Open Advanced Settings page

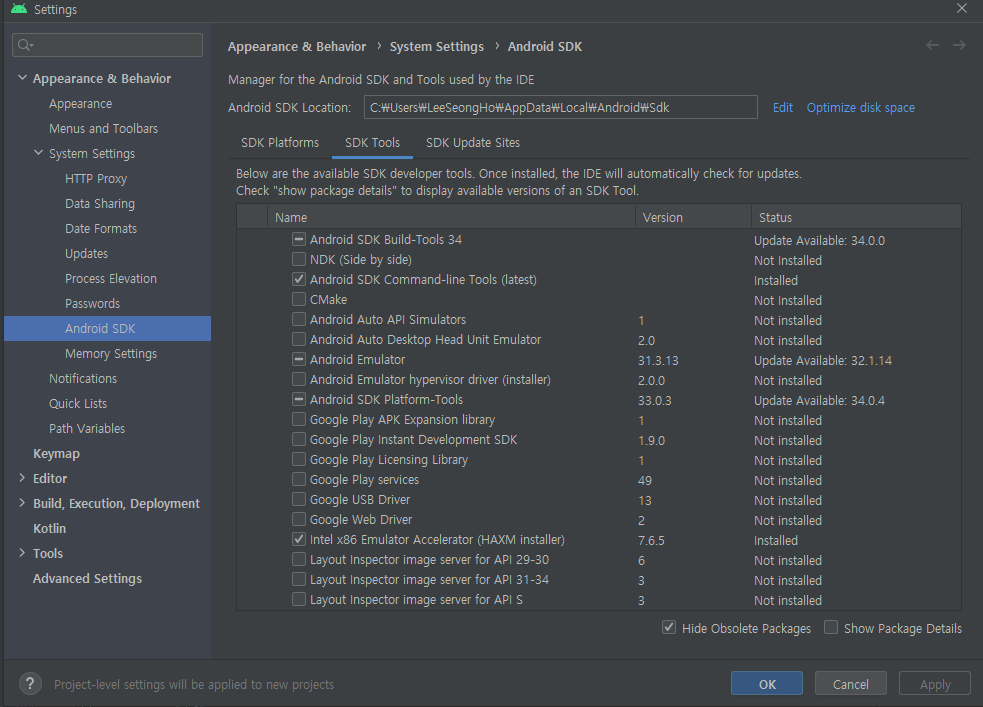87,579
